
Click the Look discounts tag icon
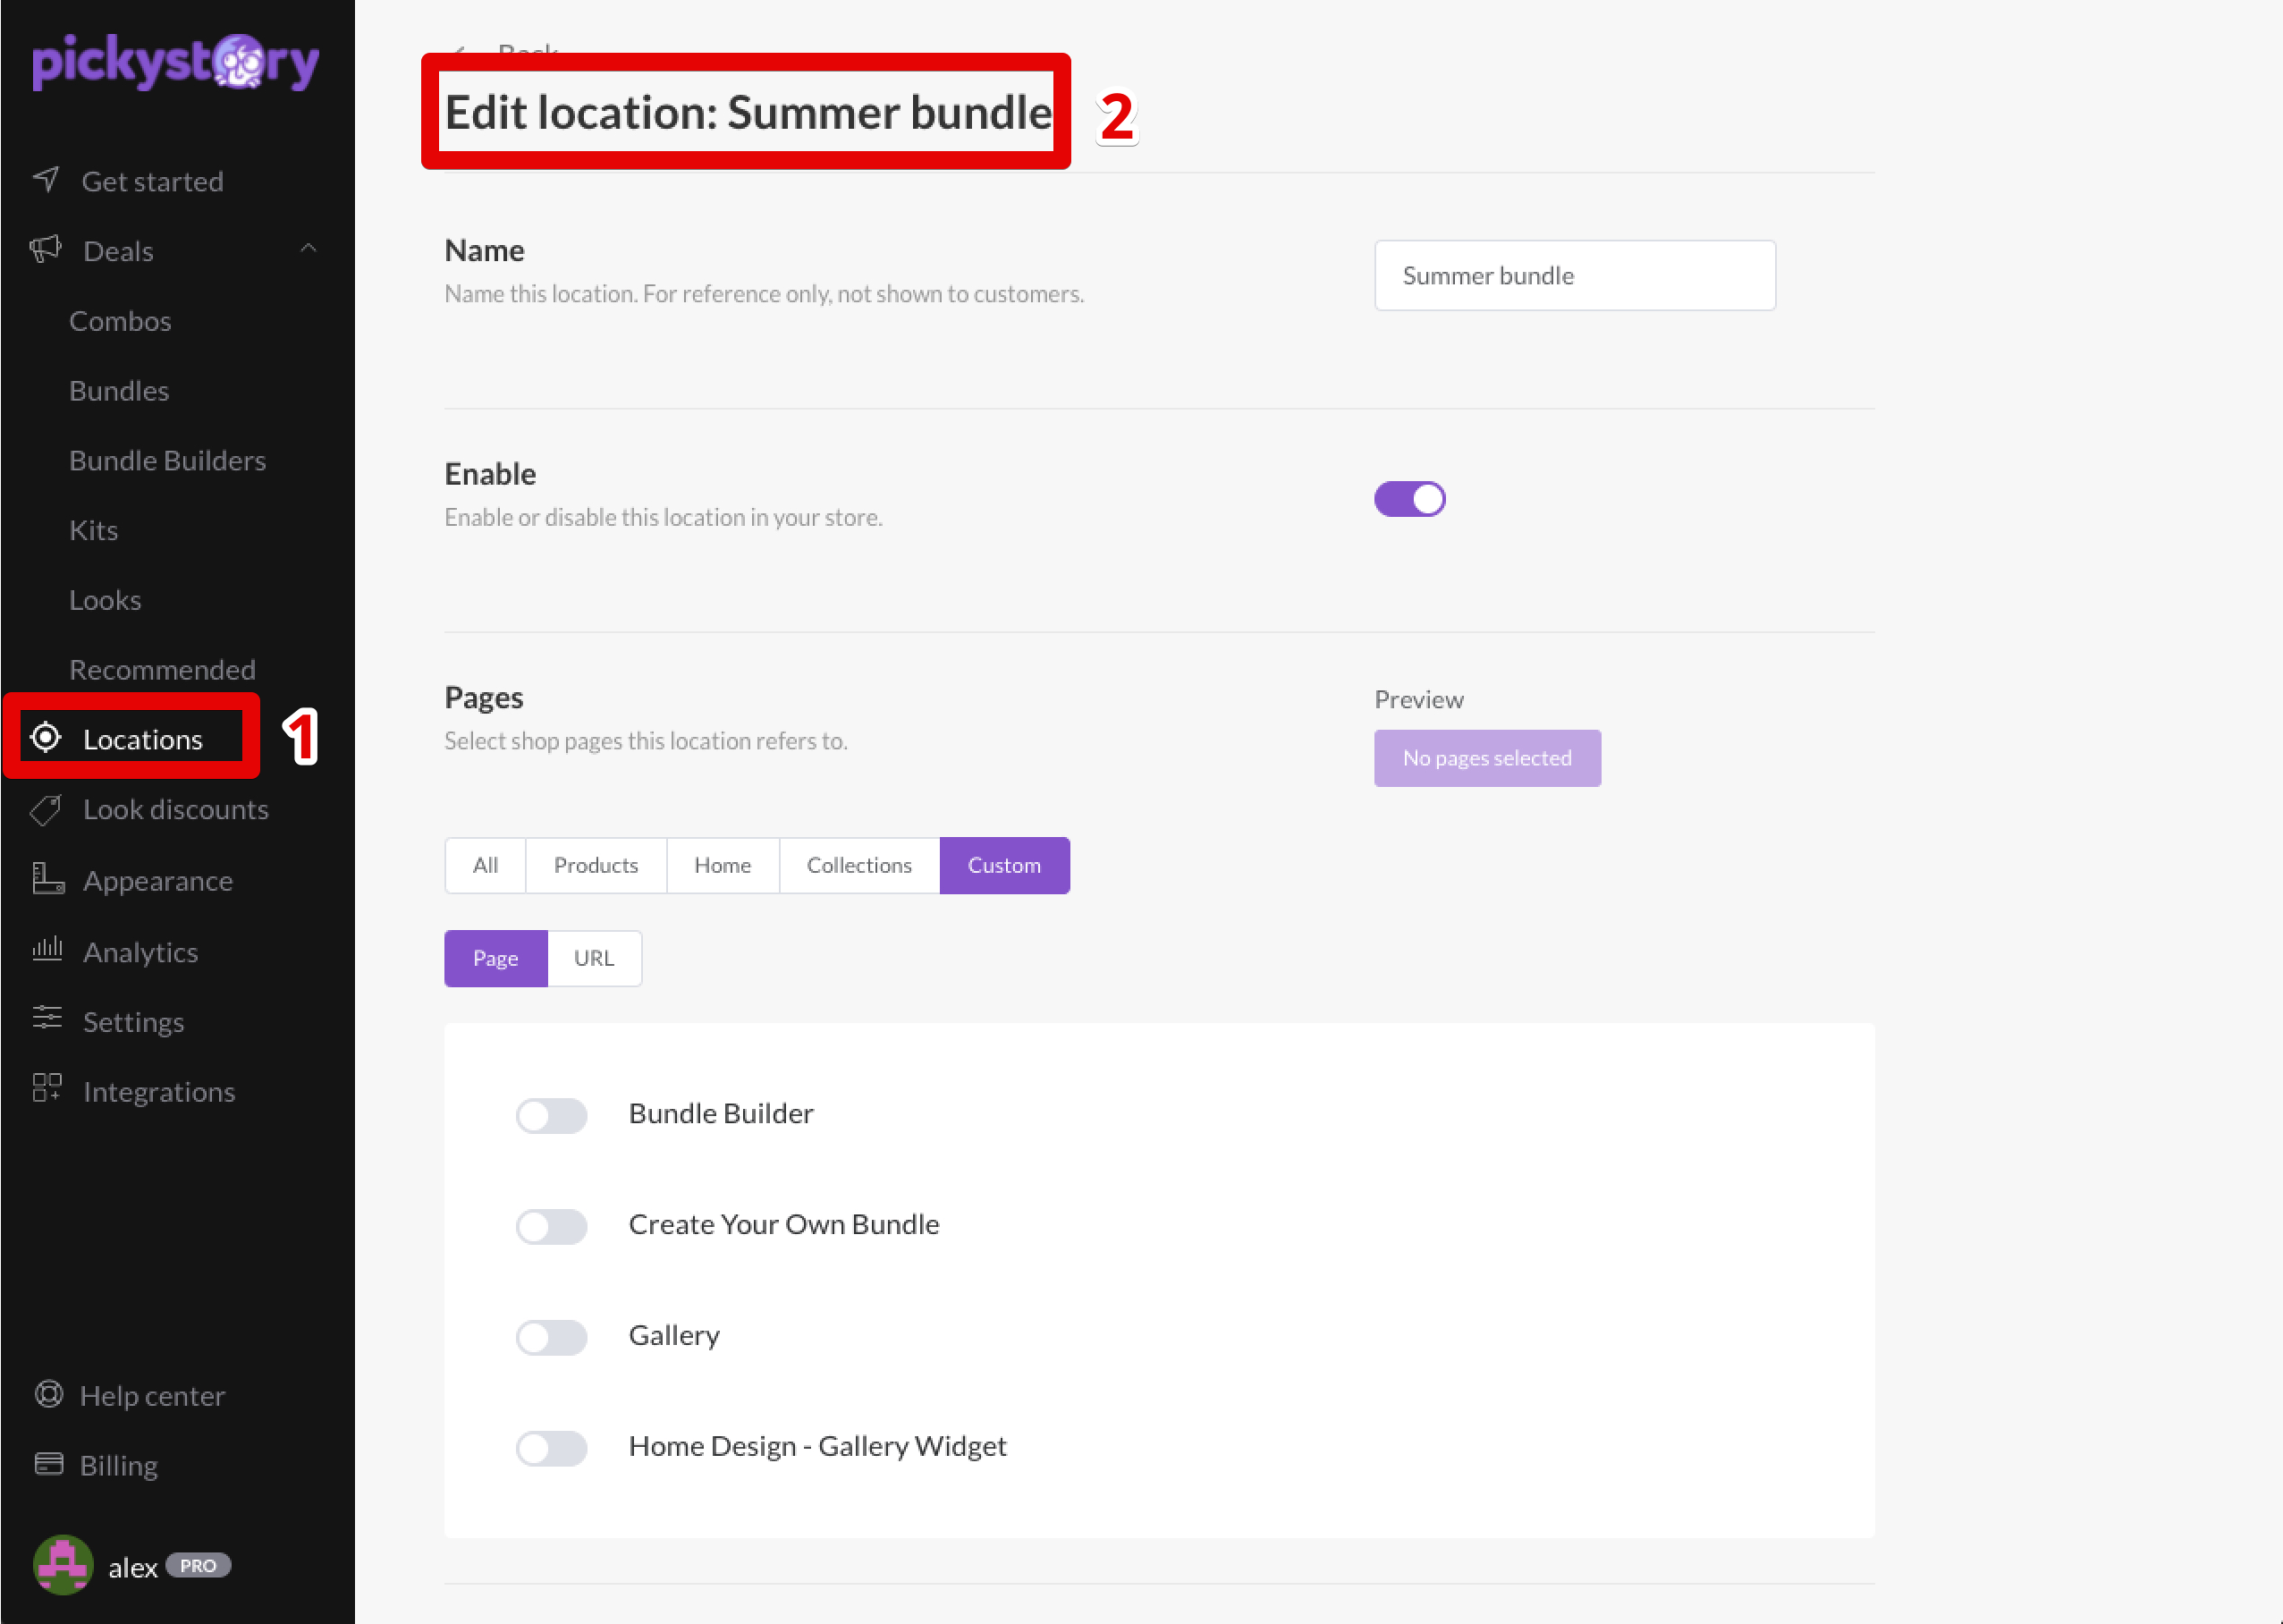46,809
